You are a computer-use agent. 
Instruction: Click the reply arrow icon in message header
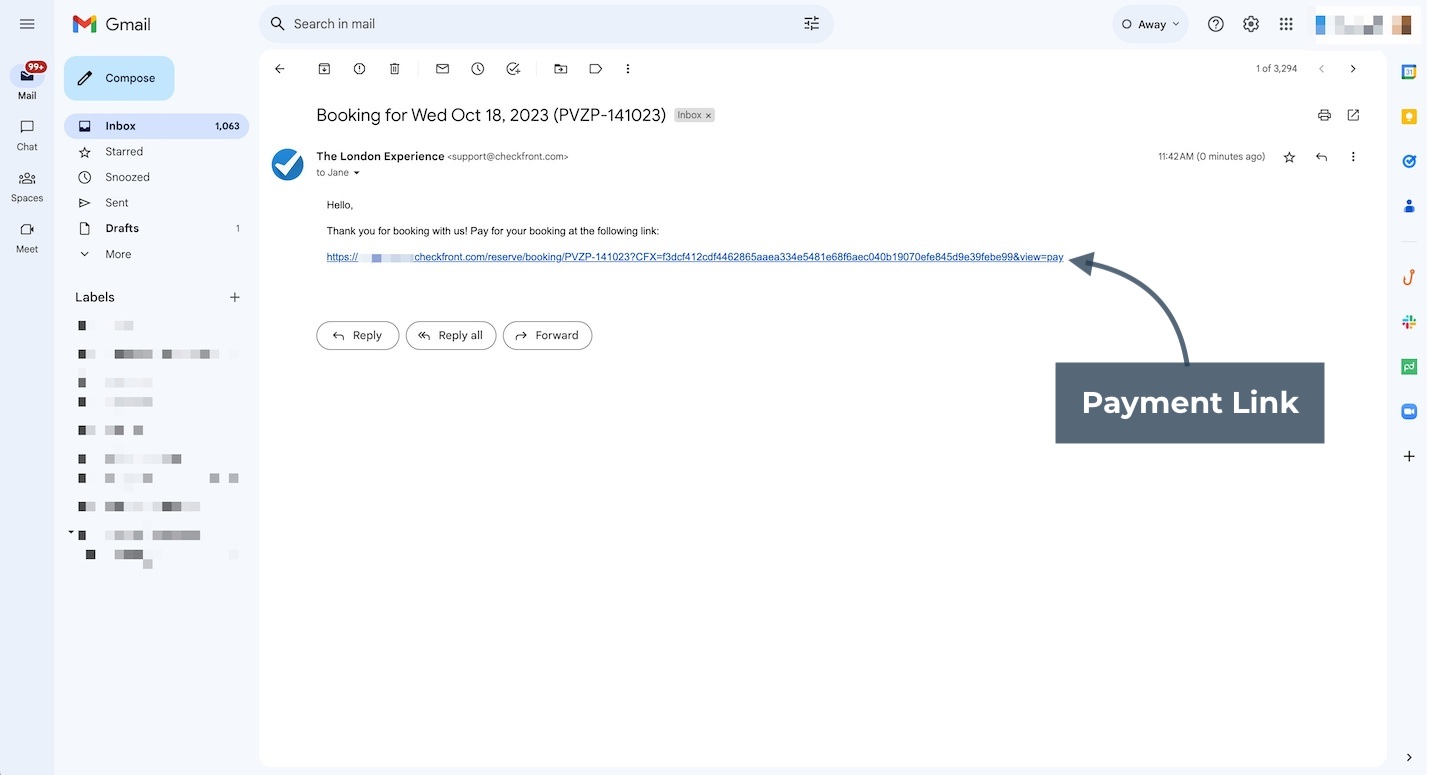1321,157
